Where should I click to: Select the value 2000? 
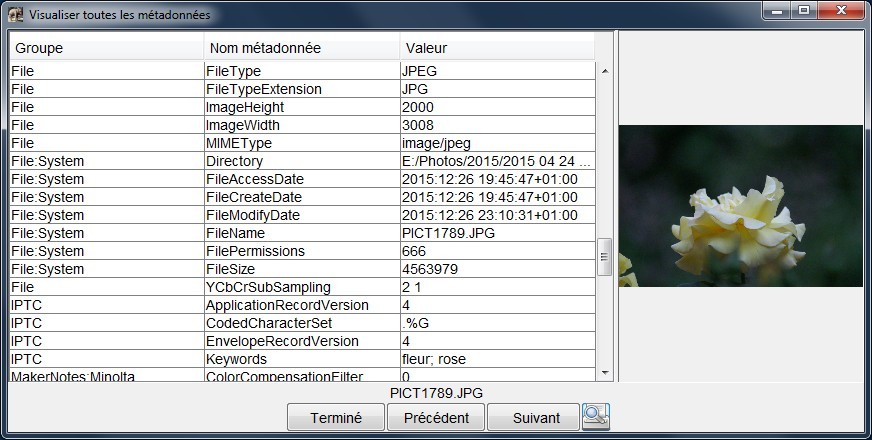click(498, 107)
